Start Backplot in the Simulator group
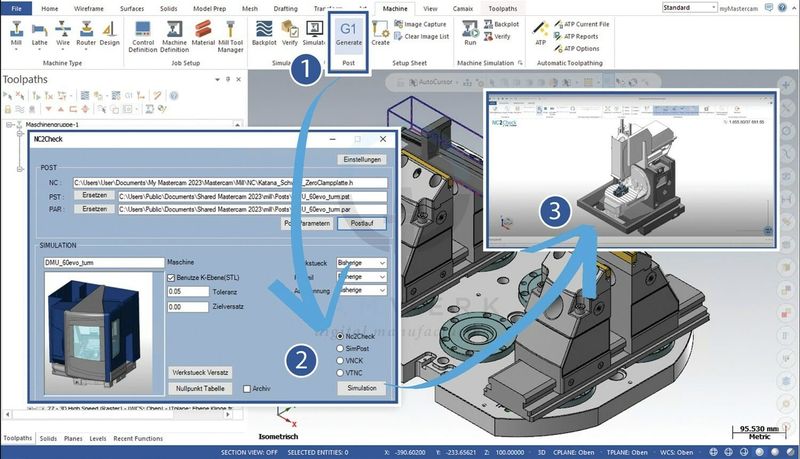Viewport: 800px width, 459px height. 264,34
